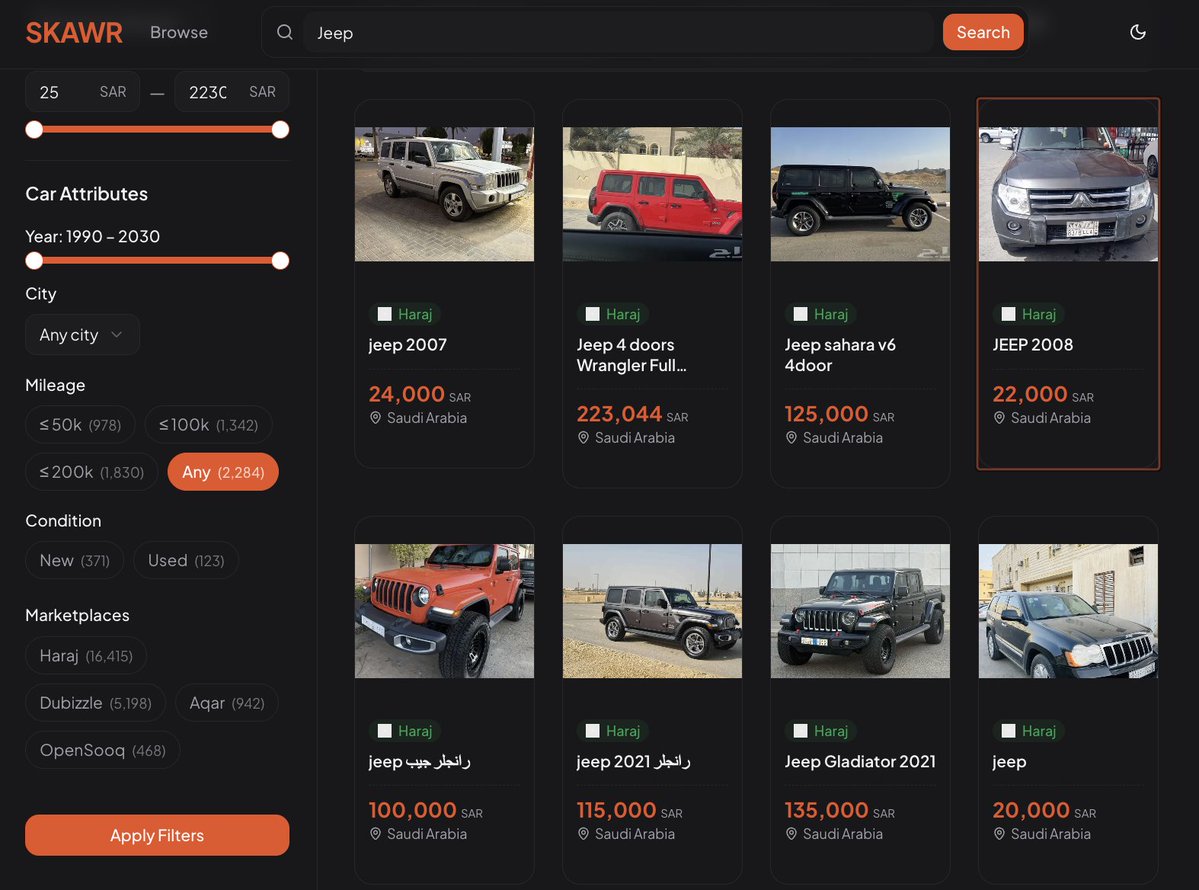Click the 24,000 SAR price

pos(419,395)
